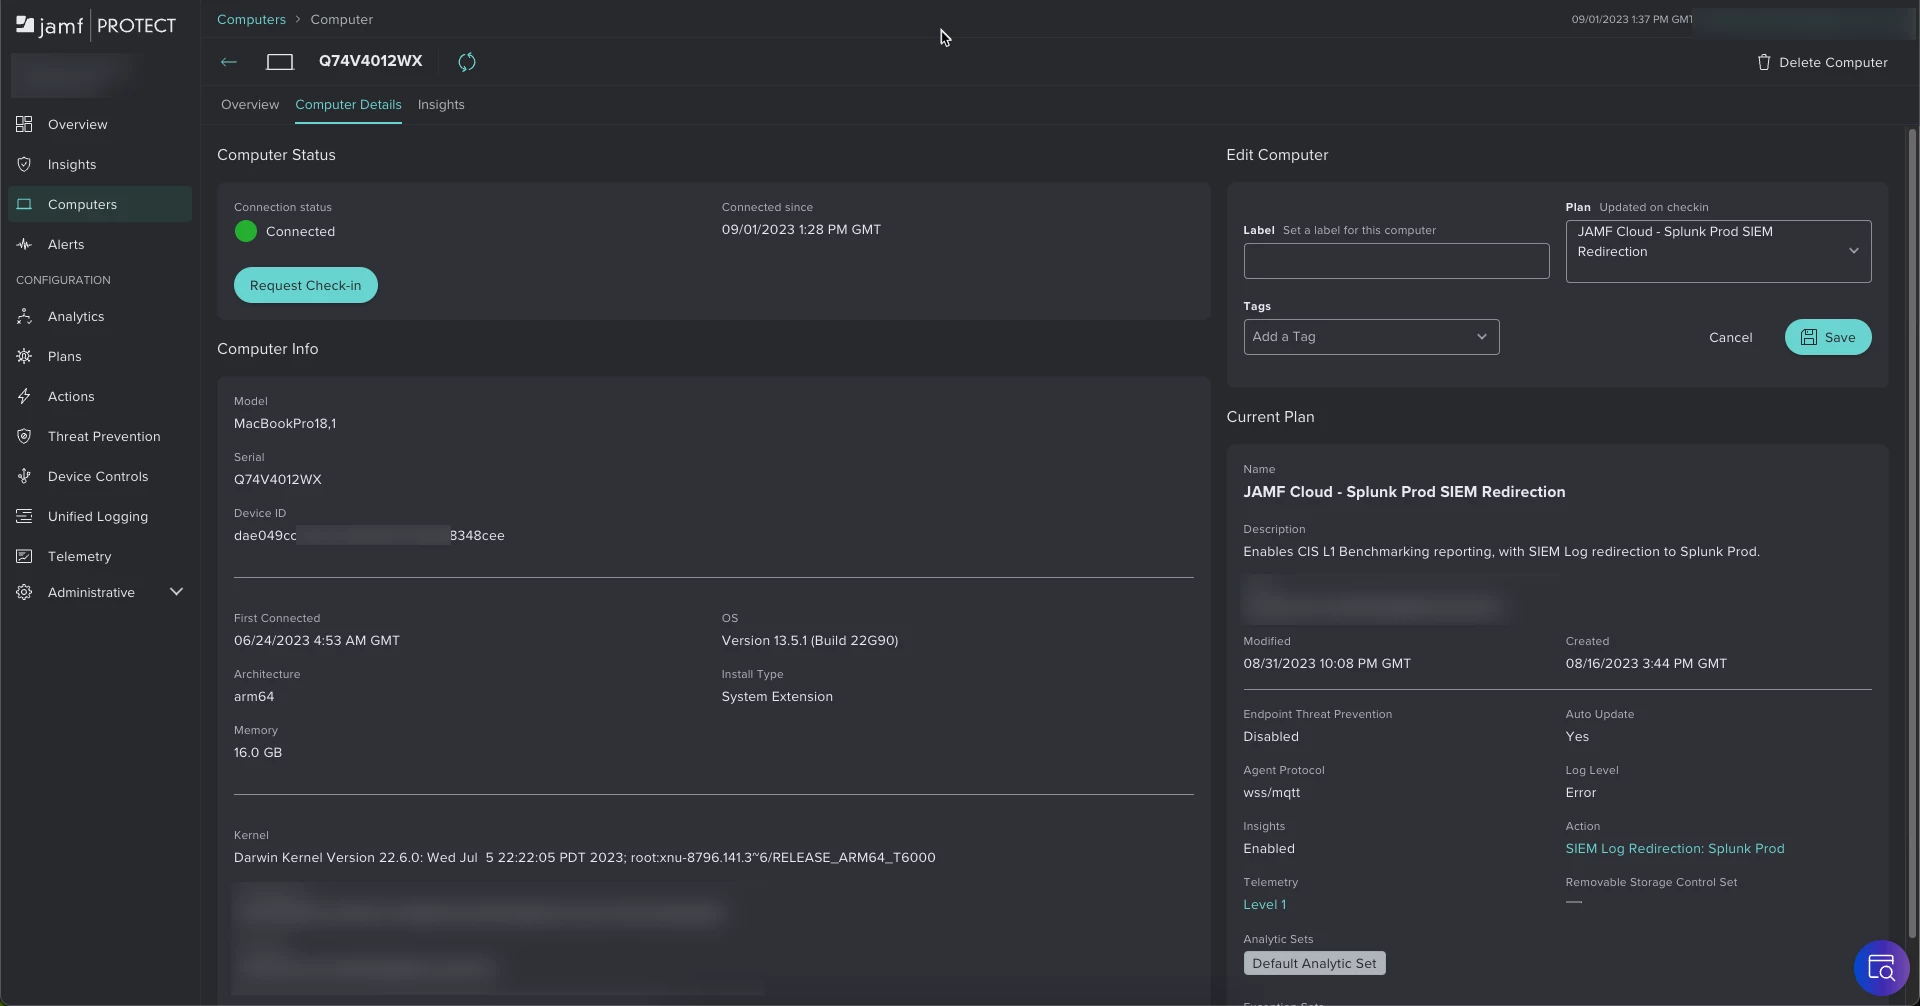
Task: Save the computer edits
Action: pos(1828,337)
